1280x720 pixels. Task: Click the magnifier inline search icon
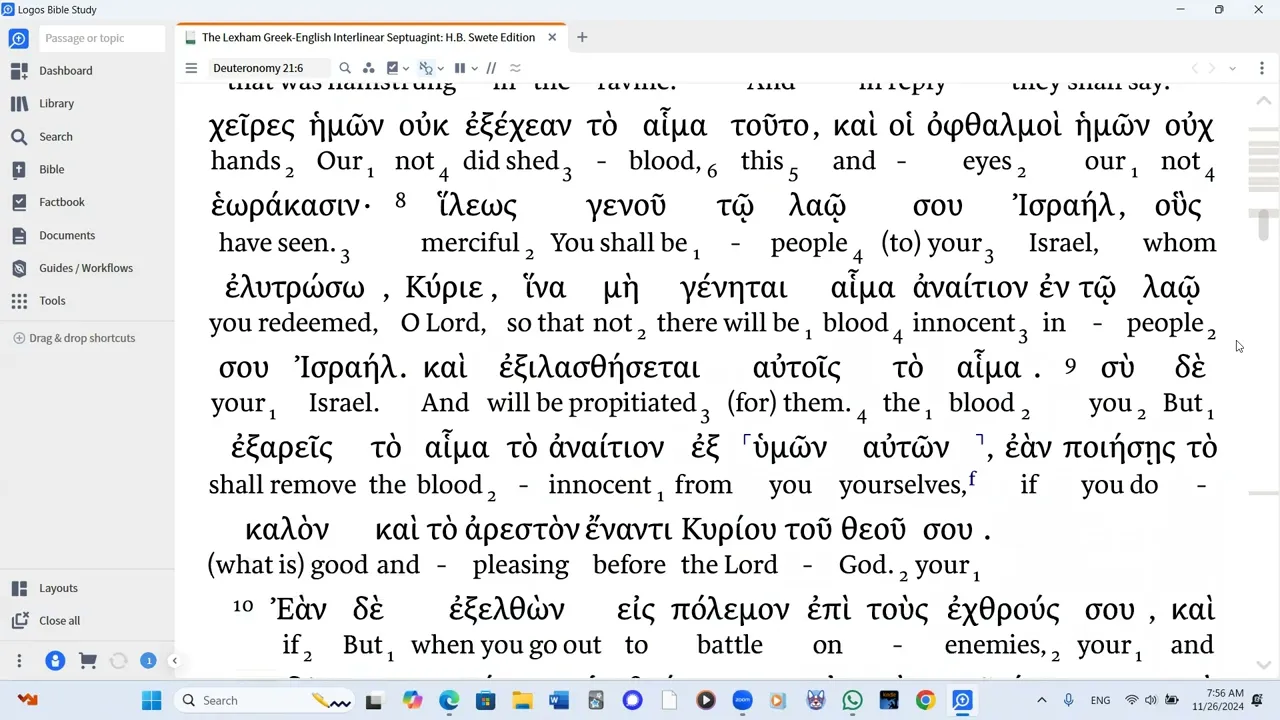click(x=345, y=68)
